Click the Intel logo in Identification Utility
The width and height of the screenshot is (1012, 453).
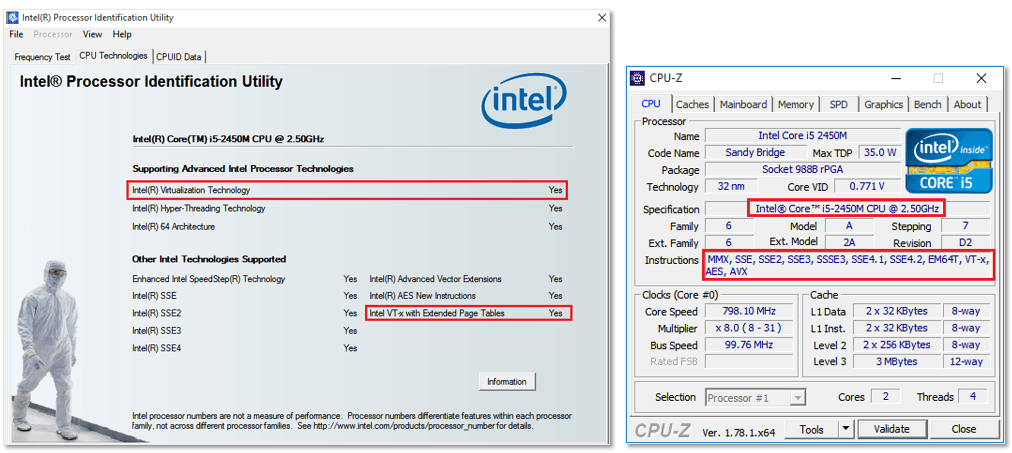(x=524, y=101)
